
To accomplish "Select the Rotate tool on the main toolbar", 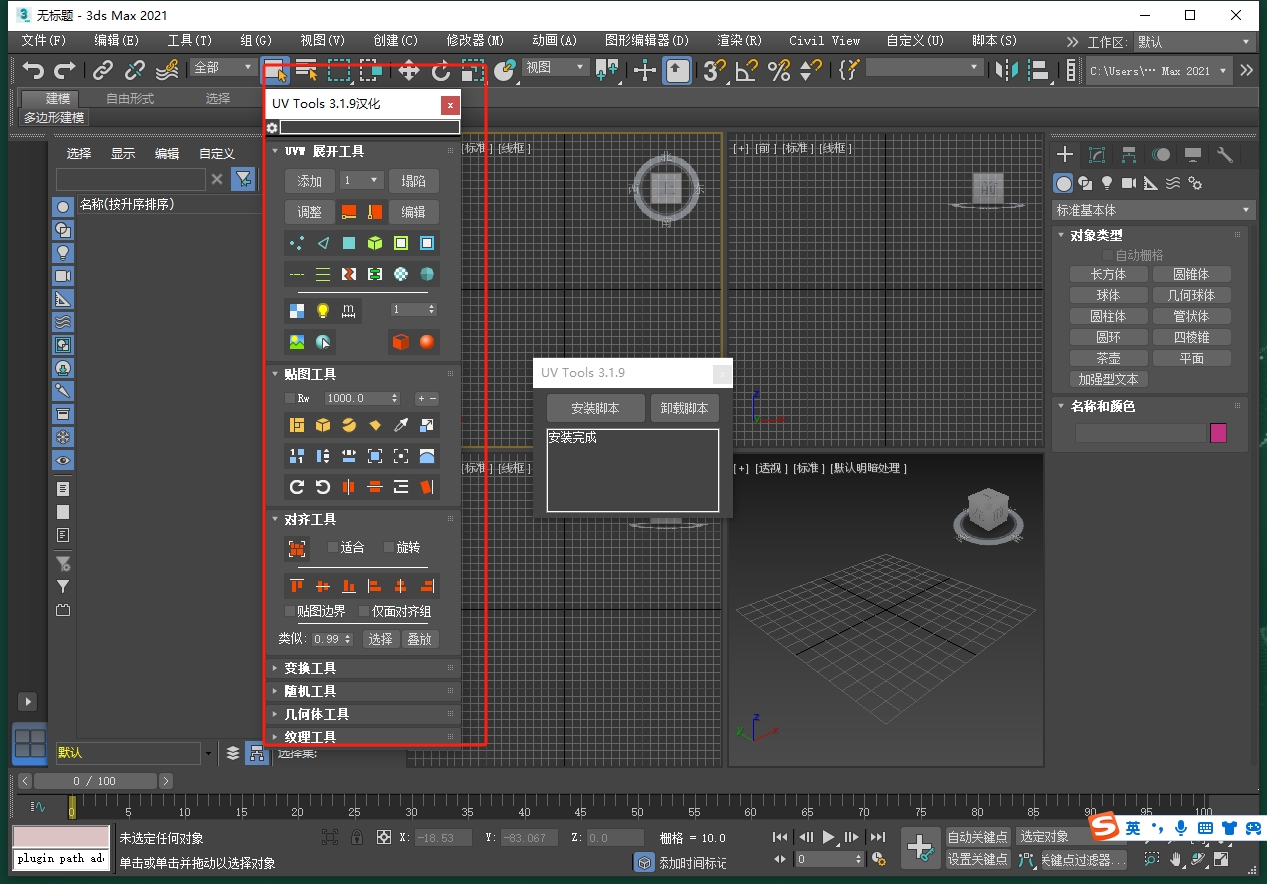I will [440, 70].
